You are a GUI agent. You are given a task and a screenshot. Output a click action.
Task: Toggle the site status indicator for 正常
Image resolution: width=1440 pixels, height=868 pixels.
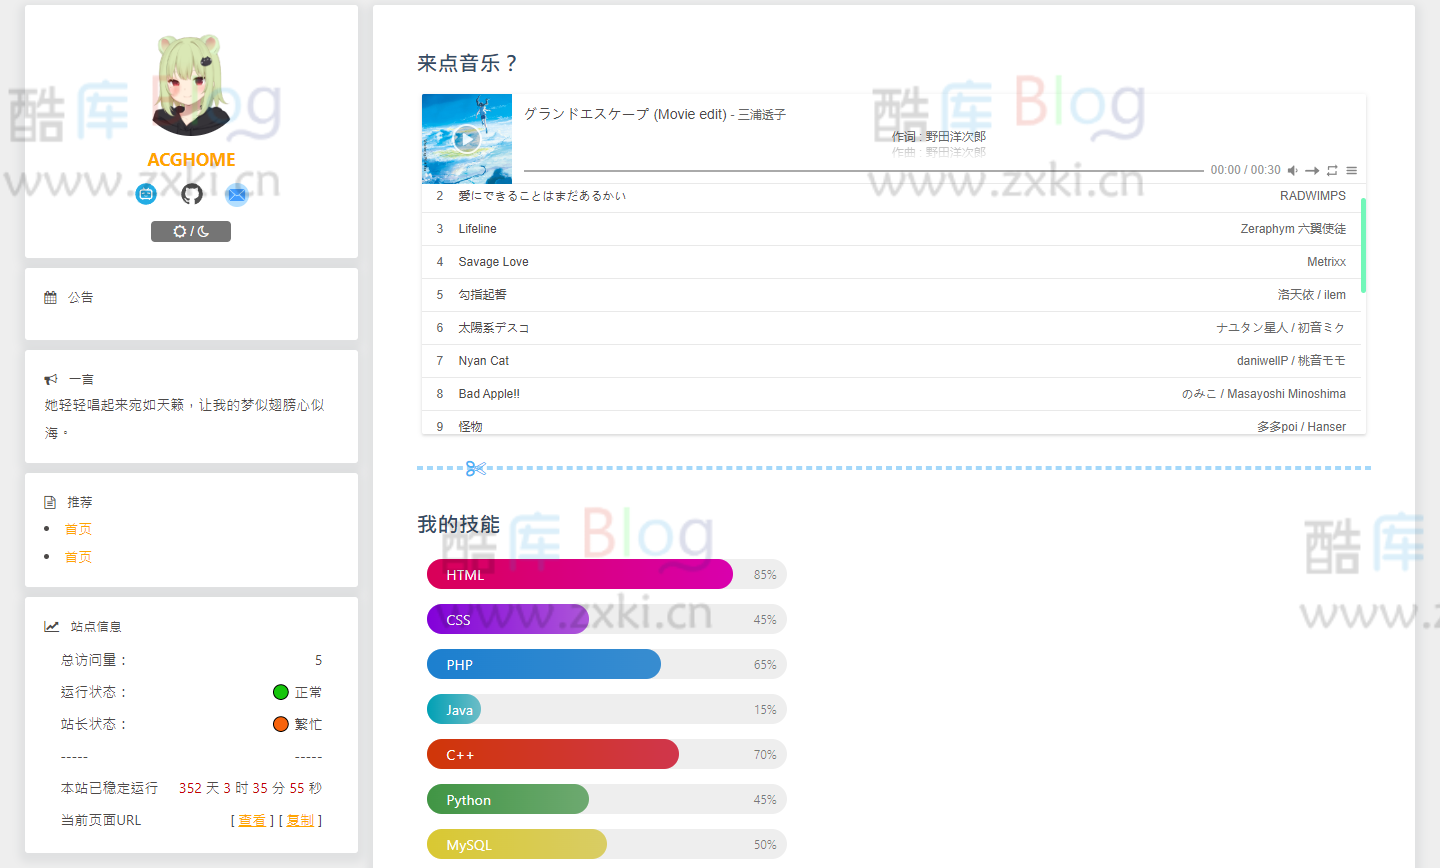pos(280,691)
